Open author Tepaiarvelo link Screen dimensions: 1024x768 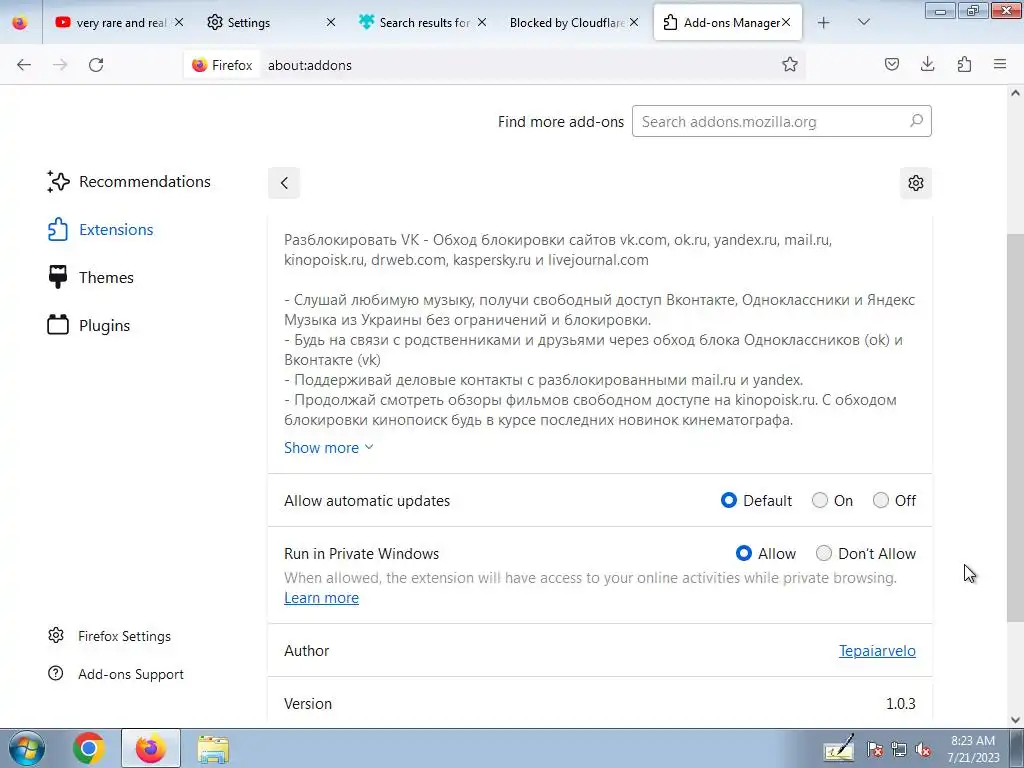point(877,650)
